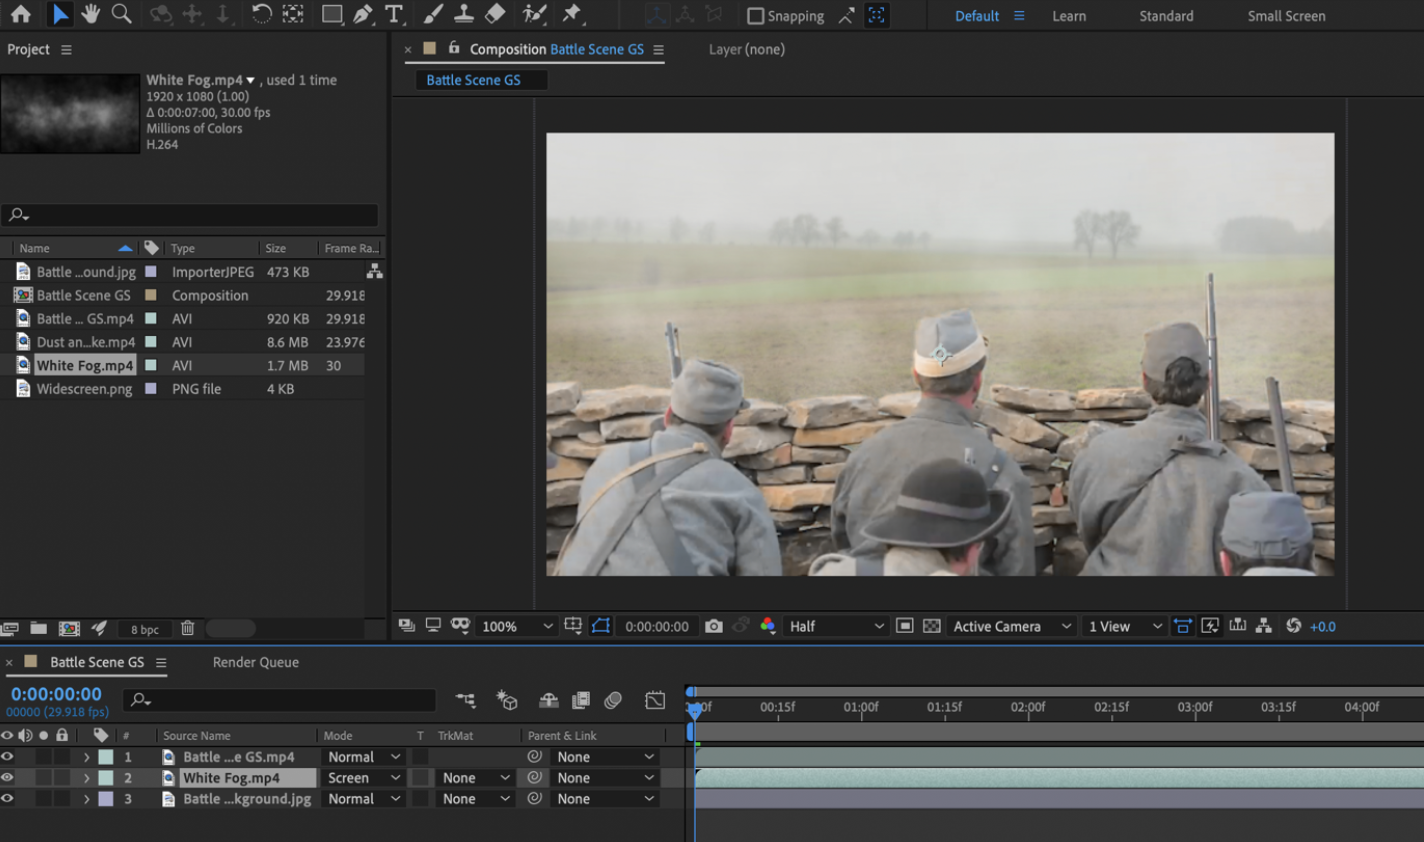Select the Eraser tool
The width and height of the screenshot is (1424, 842).
[495, 14]
